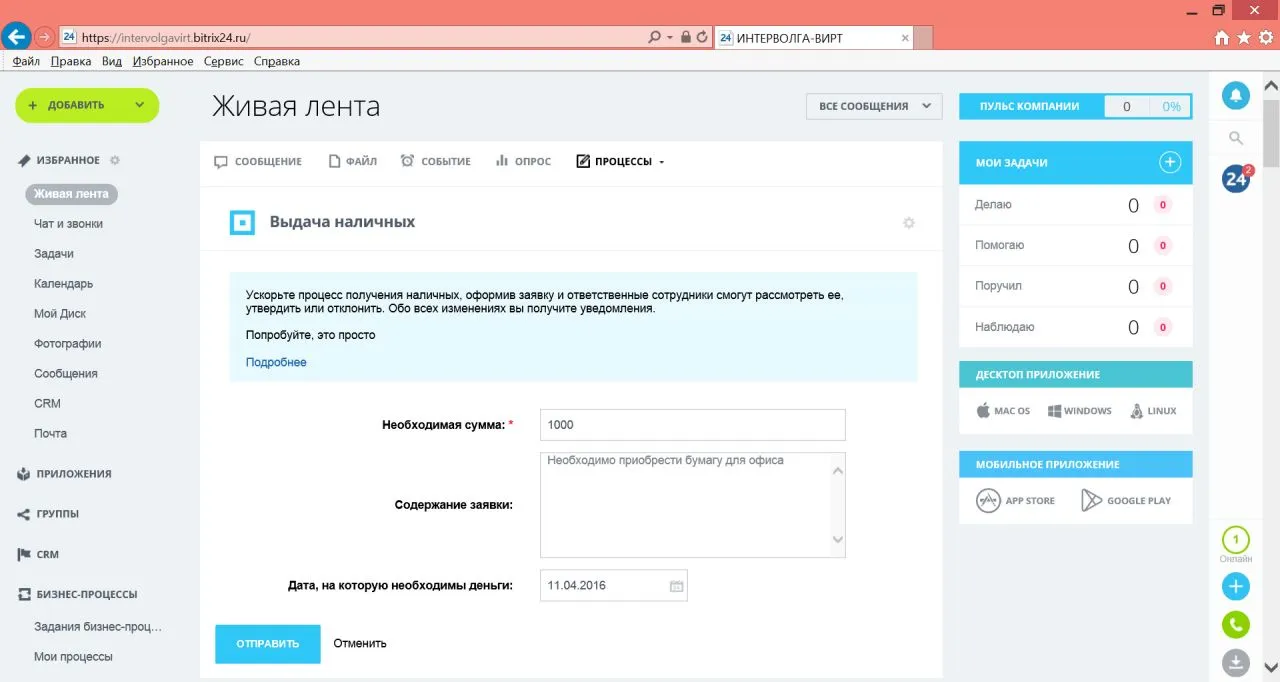This screenshot has height=682, width=1280.
Task: Open settings gear next to Выдача наличных
Action: point(908,223)
